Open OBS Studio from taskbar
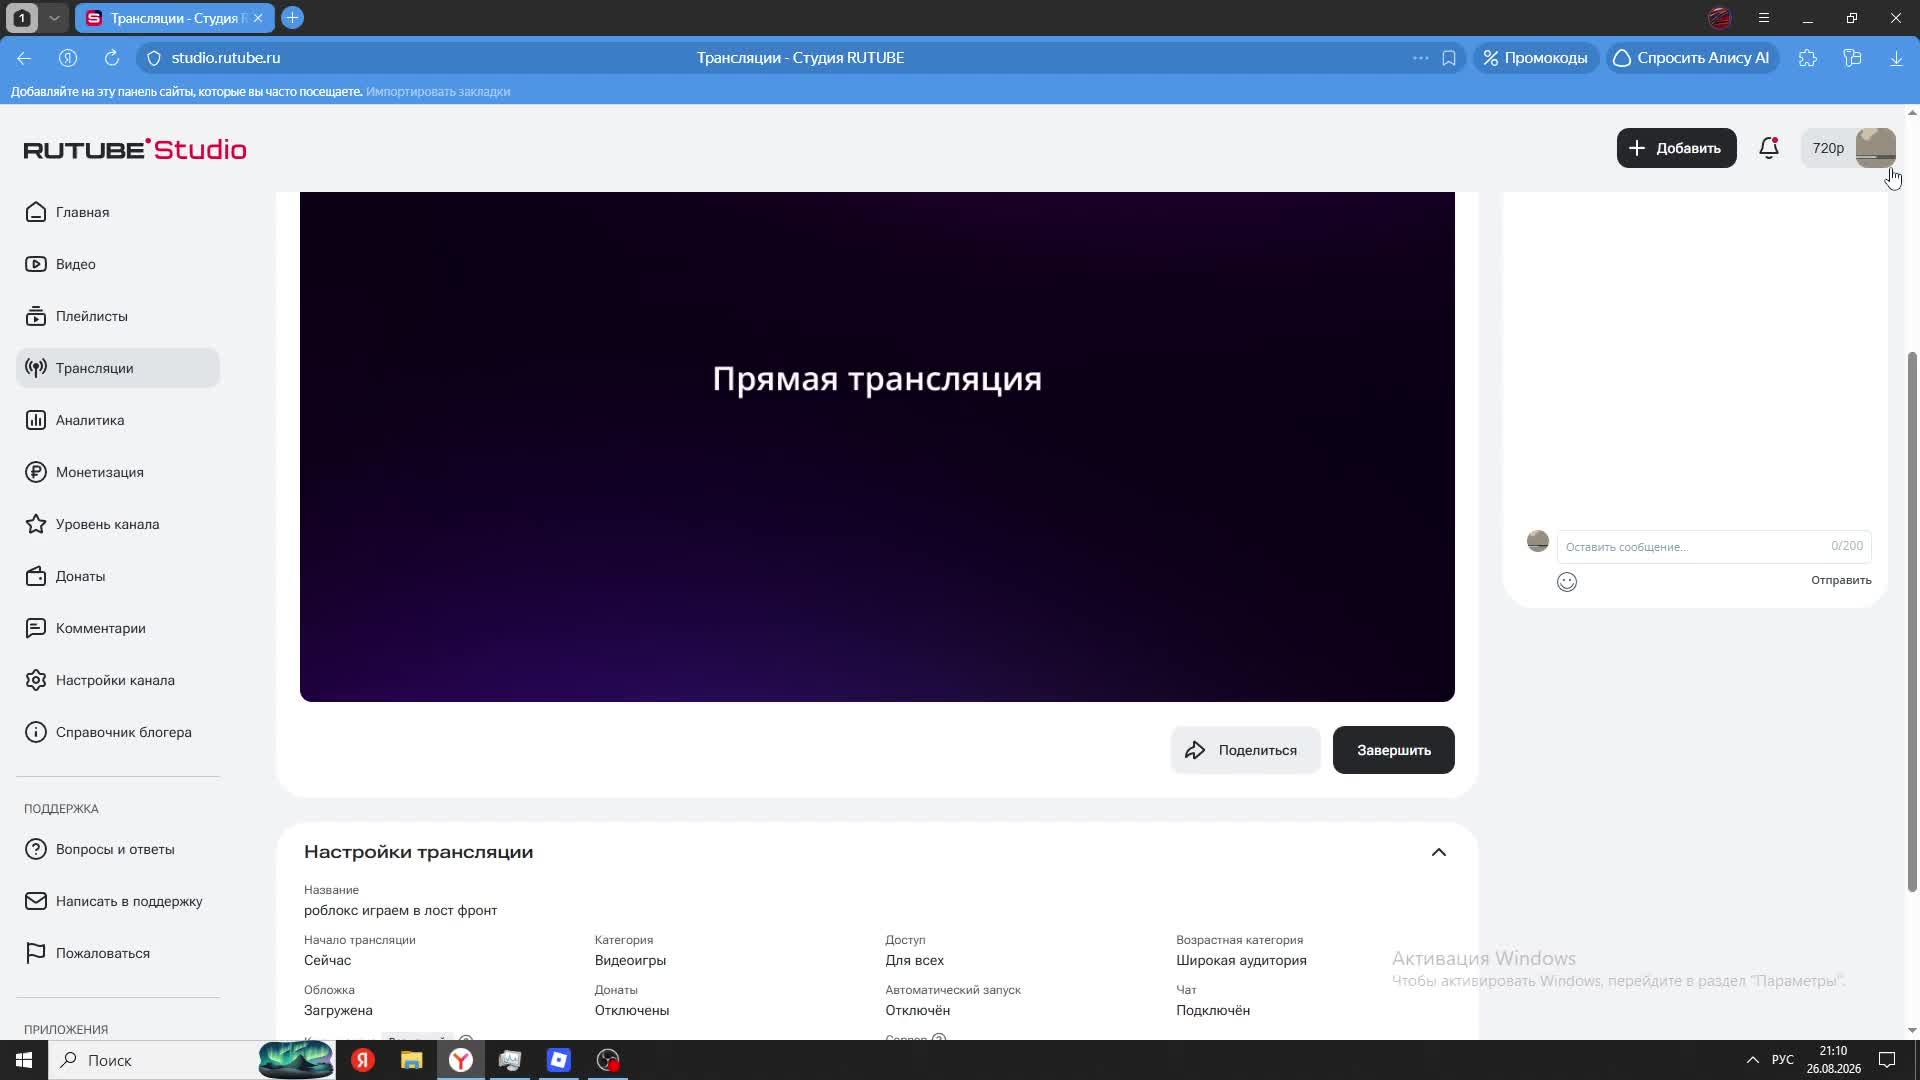Screen dimensions: 1920x1080 click(x=608, y=1060)
